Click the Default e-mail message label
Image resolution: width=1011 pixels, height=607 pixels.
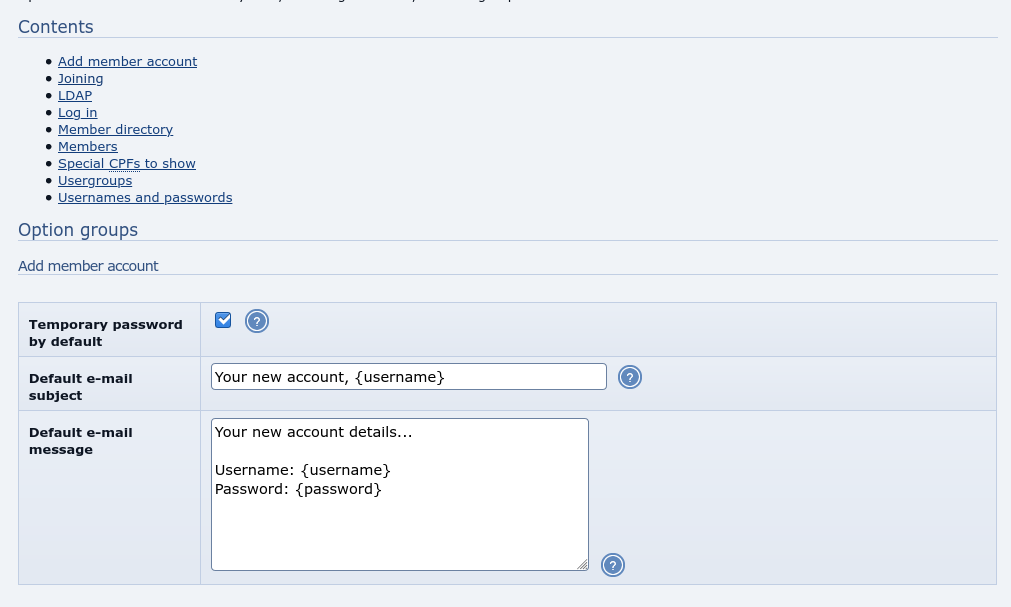80,440
